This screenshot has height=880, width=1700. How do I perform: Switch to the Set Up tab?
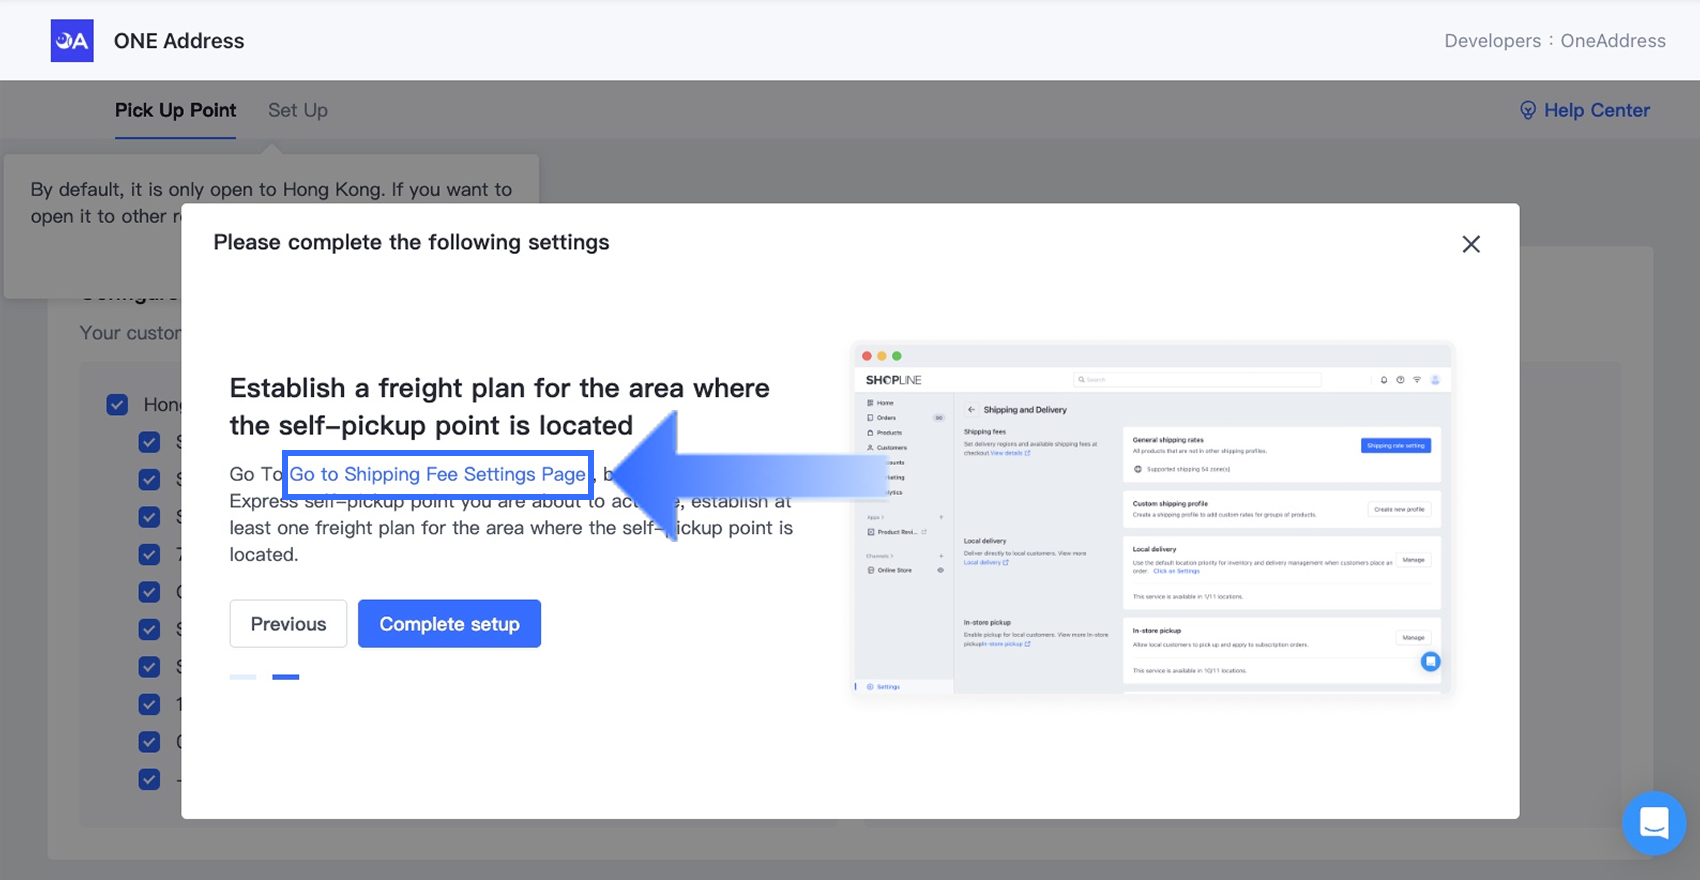[297, 110]
